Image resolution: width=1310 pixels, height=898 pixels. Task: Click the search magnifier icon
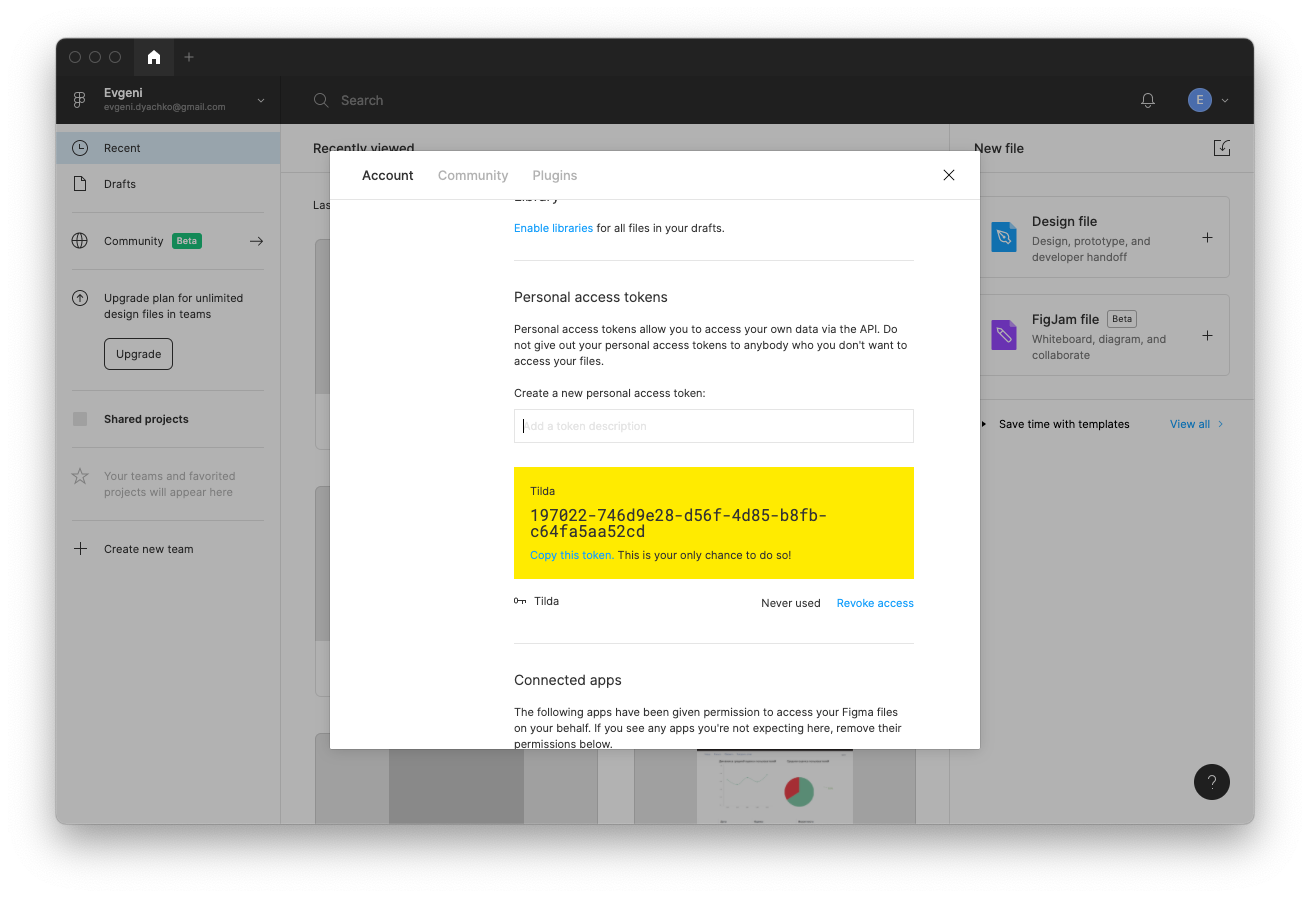click(x=321, y=100)
